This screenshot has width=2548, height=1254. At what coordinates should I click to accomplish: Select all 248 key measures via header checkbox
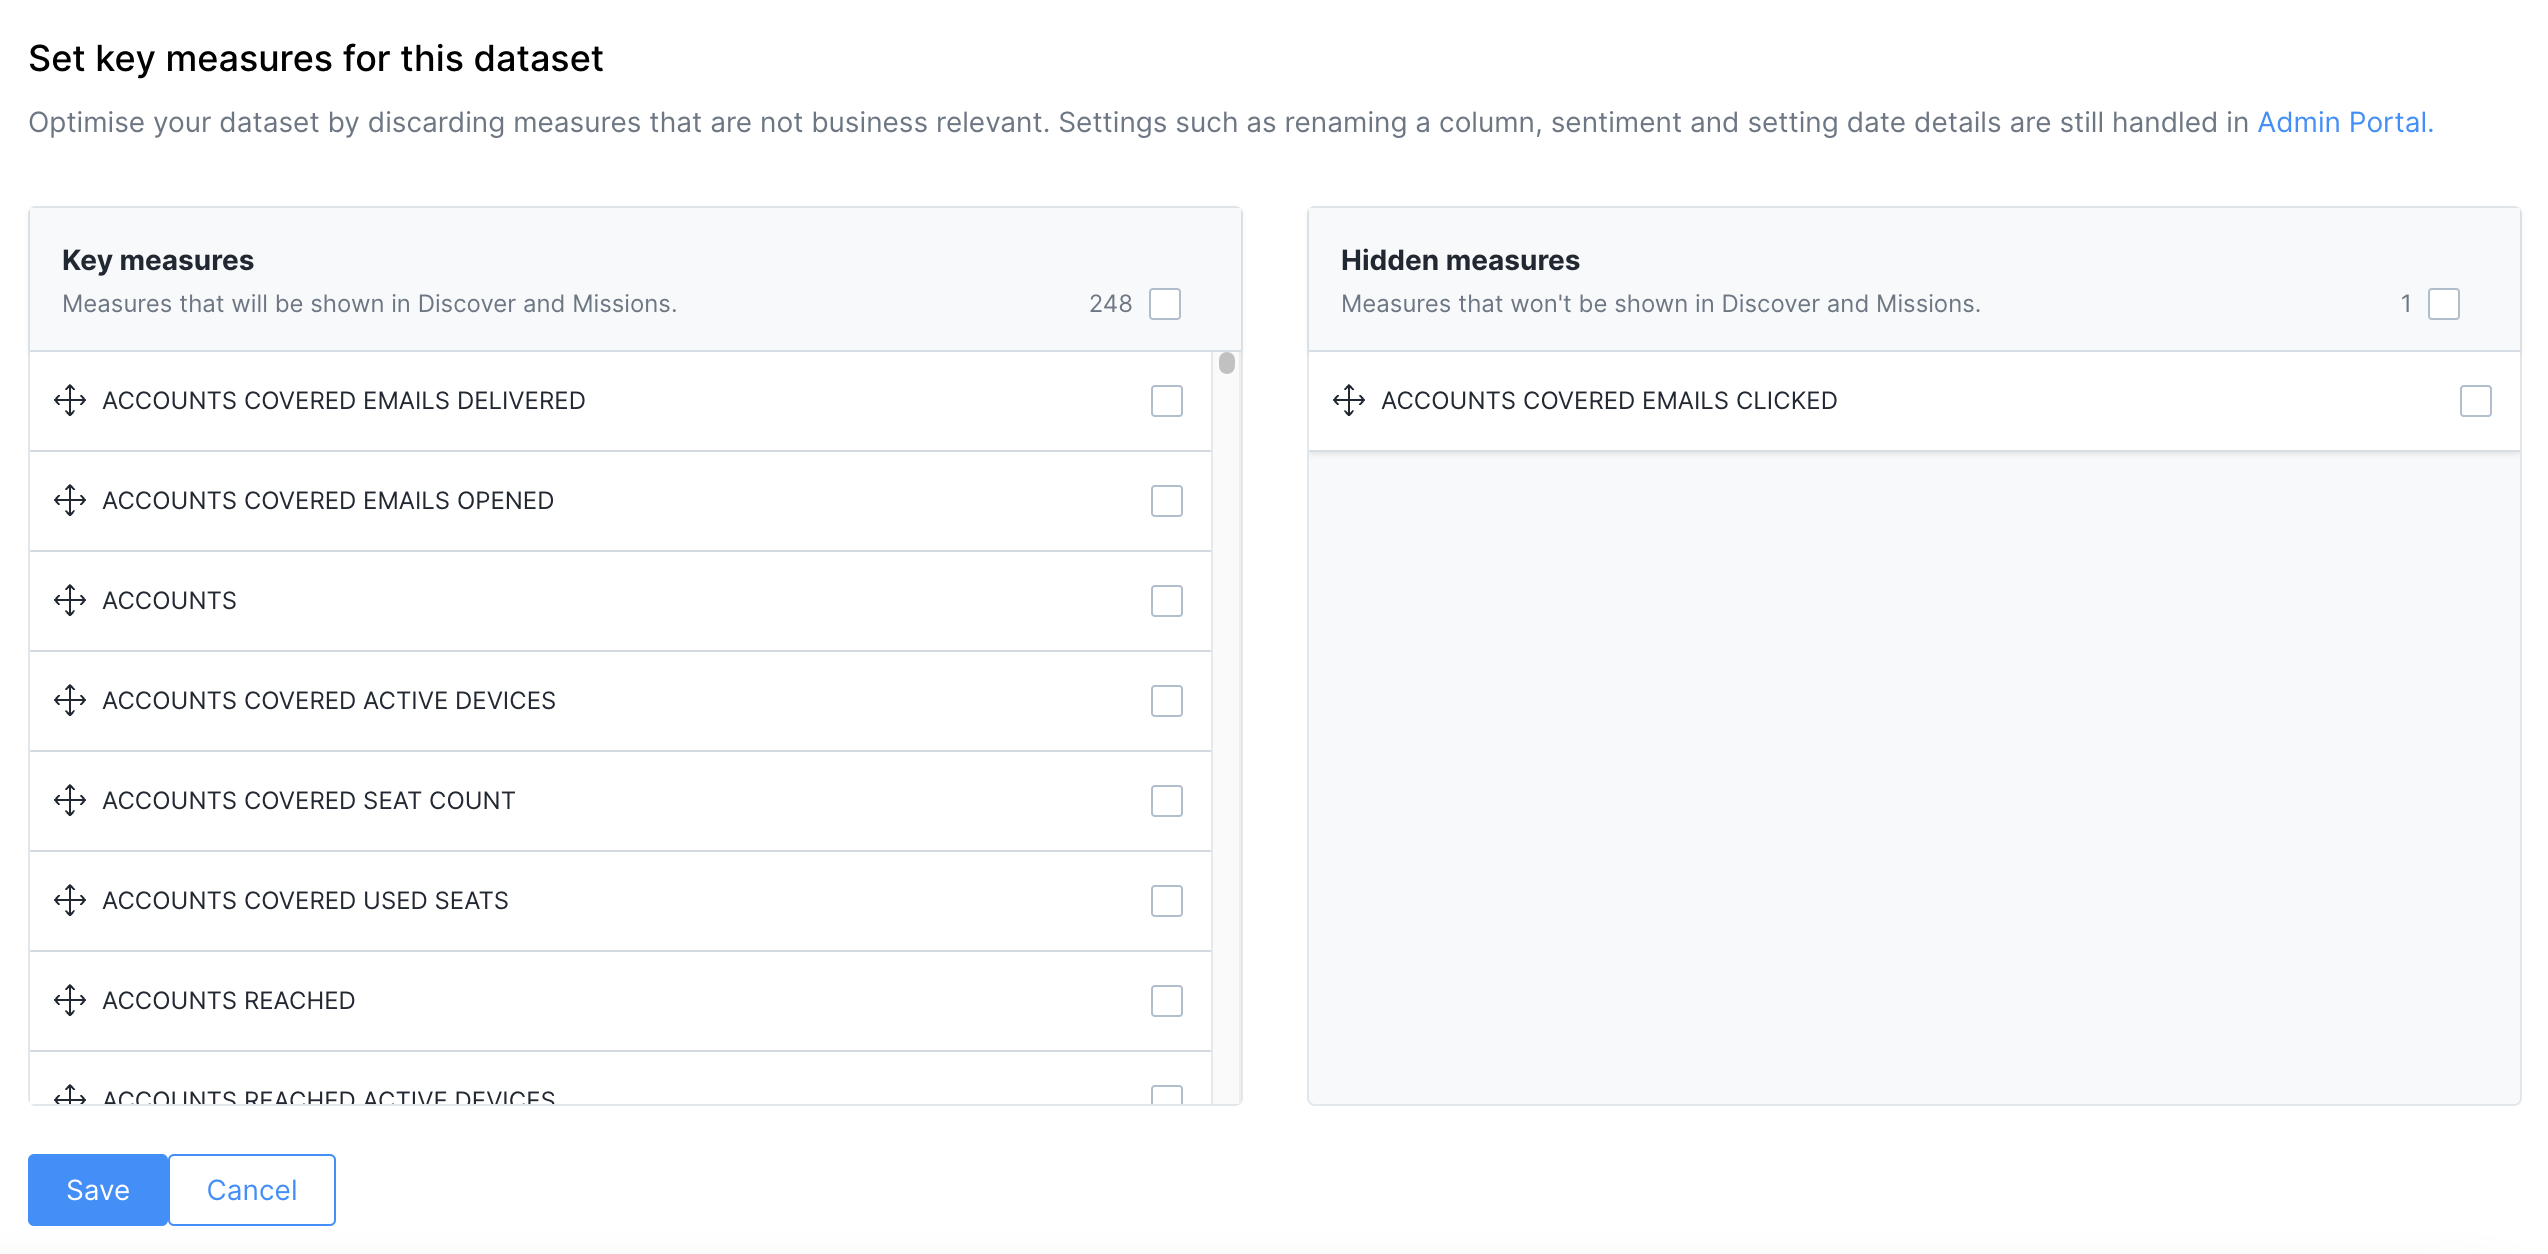coord(1166,303)
